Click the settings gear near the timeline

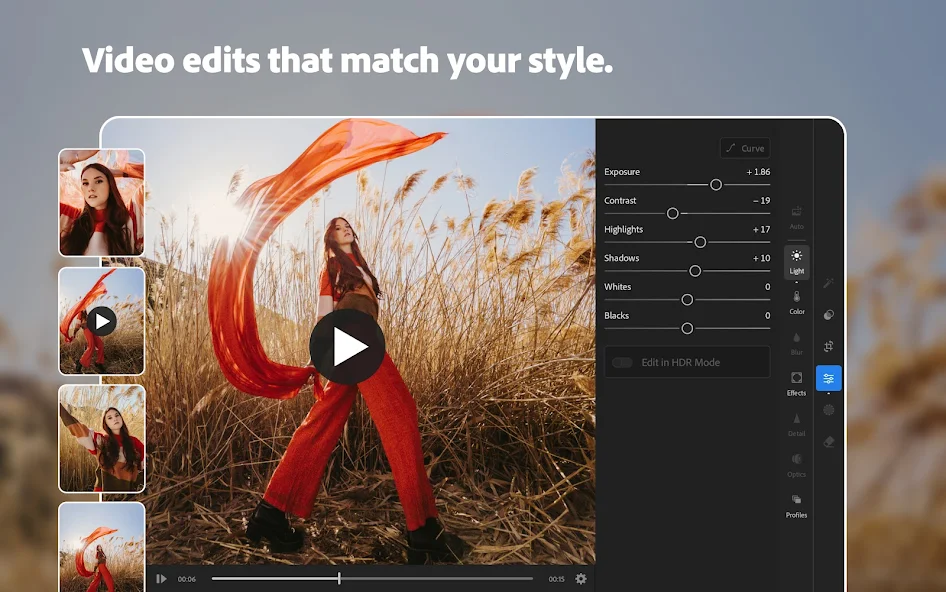(579, 578)
